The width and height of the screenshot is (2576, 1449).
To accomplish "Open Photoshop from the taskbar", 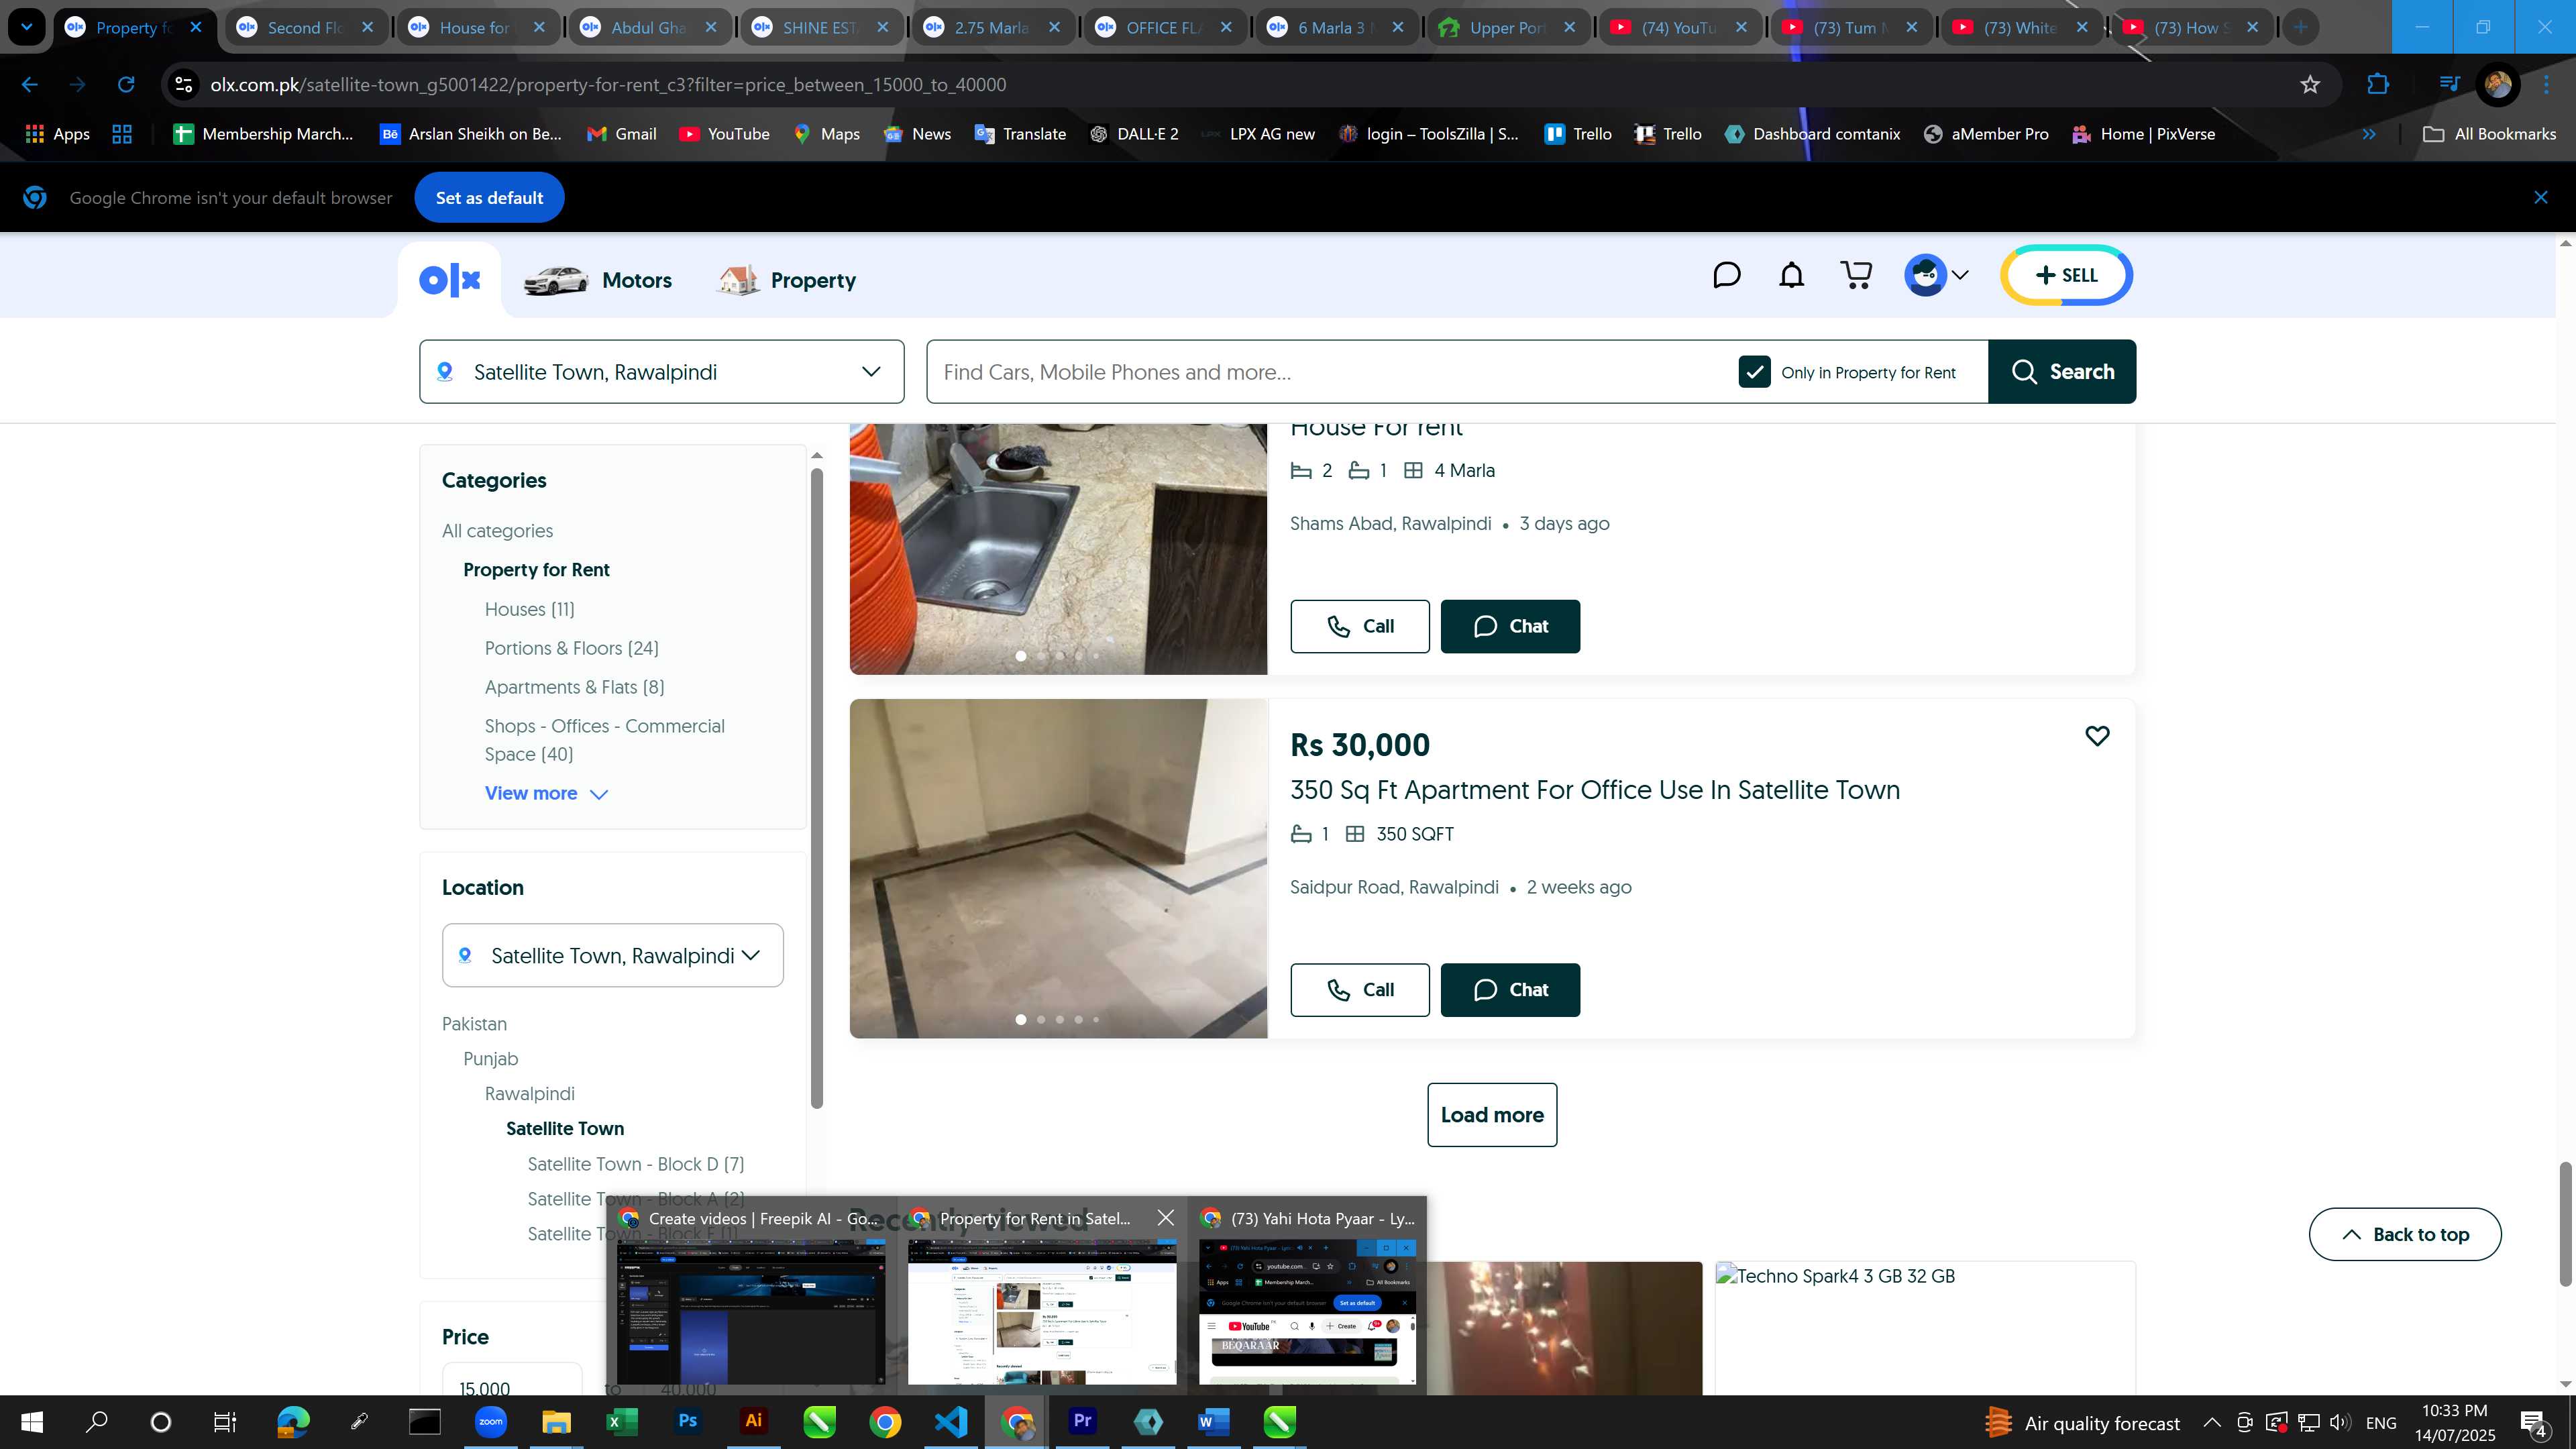I will [687, 1421].
